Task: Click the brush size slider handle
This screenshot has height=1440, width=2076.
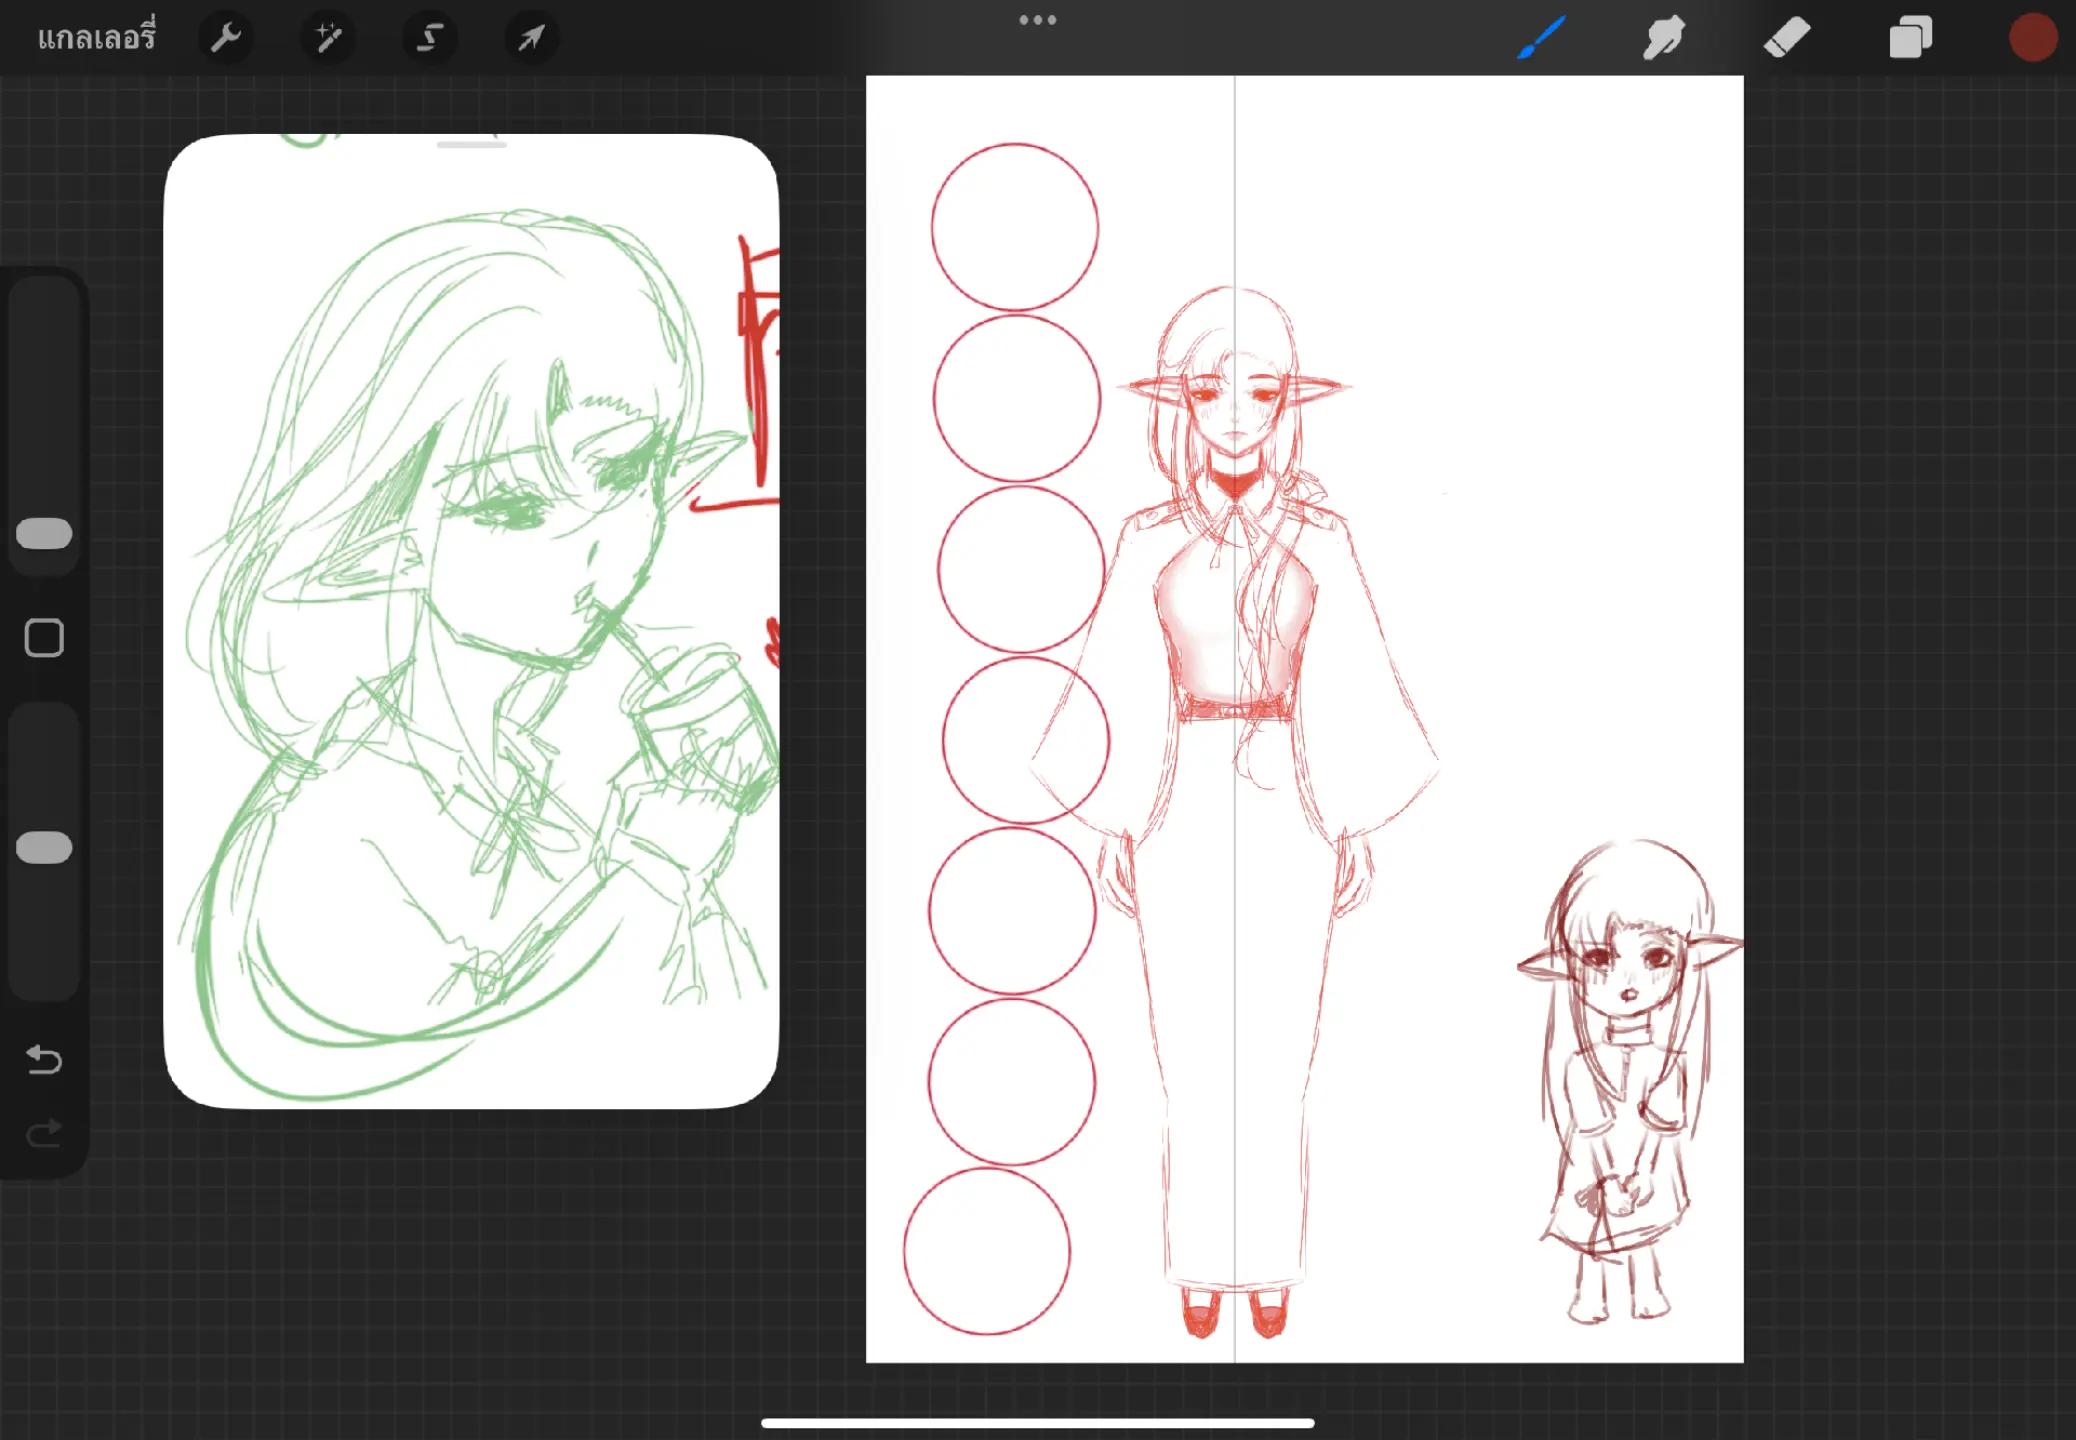Action: [44, 533]
